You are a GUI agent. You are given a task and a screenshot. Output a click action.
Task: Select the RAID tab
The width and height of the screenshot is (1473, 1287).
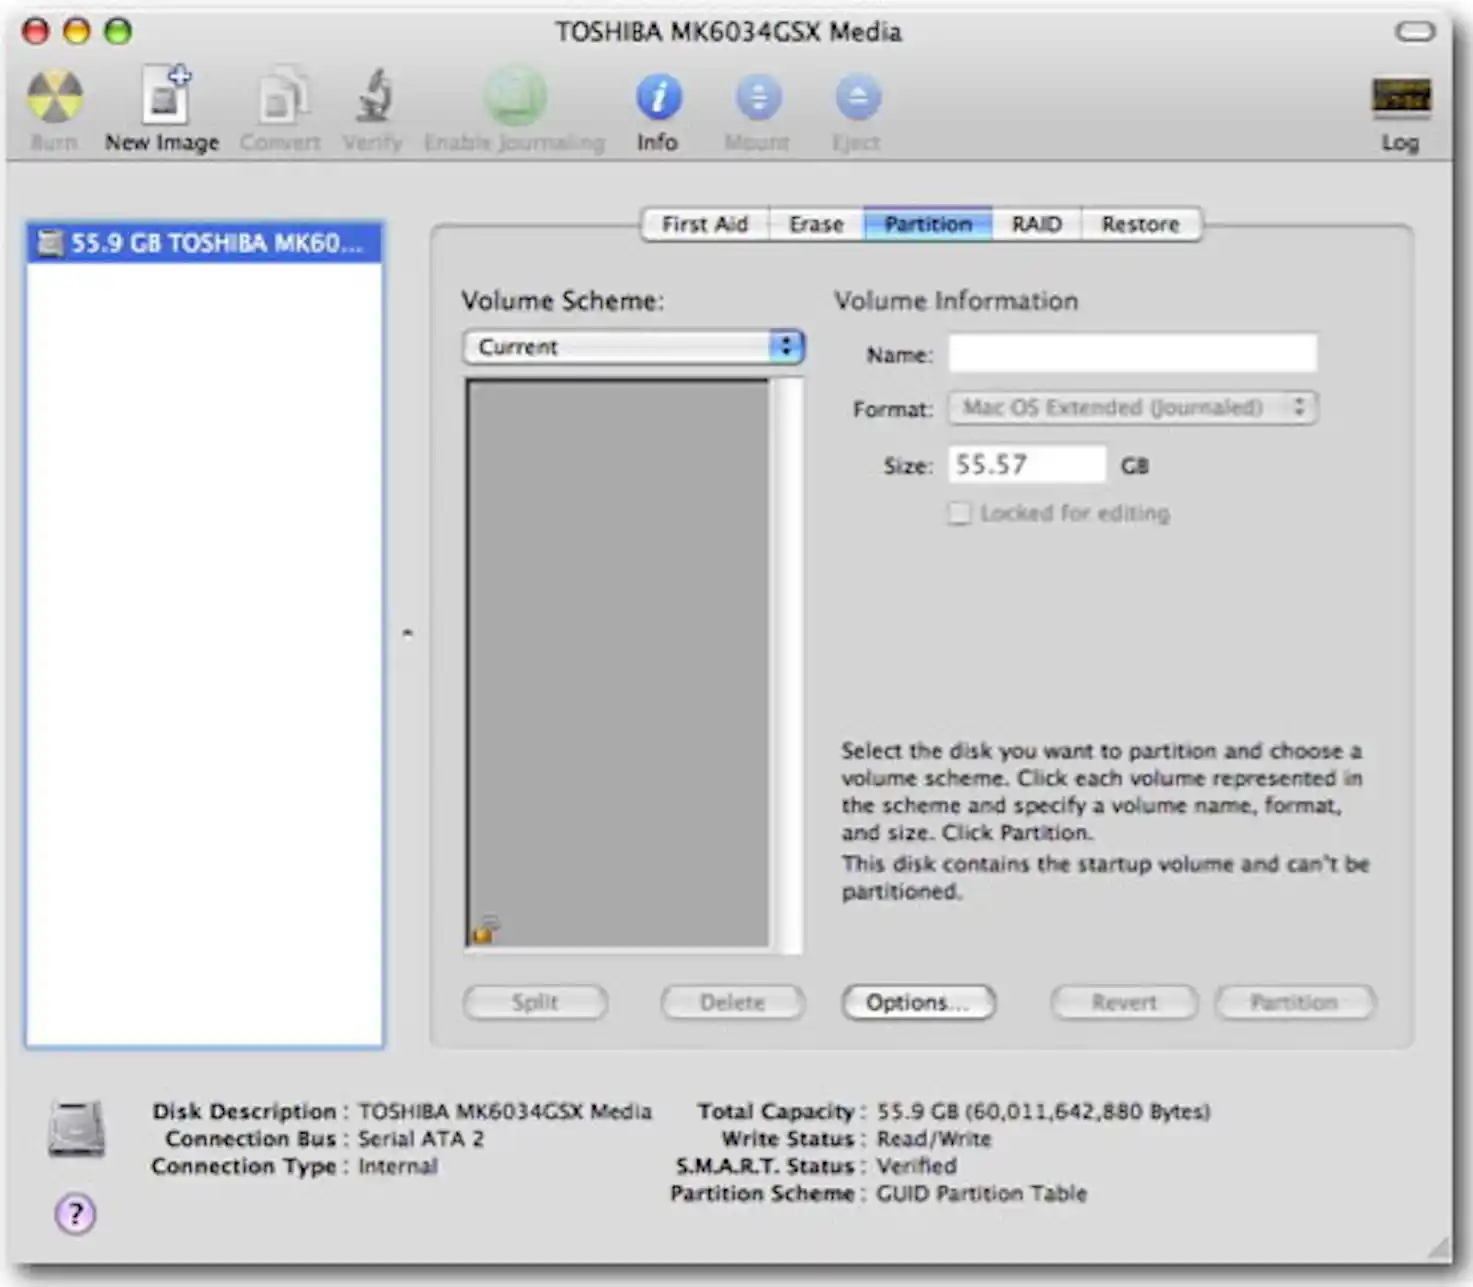(x=1034, y=224)
